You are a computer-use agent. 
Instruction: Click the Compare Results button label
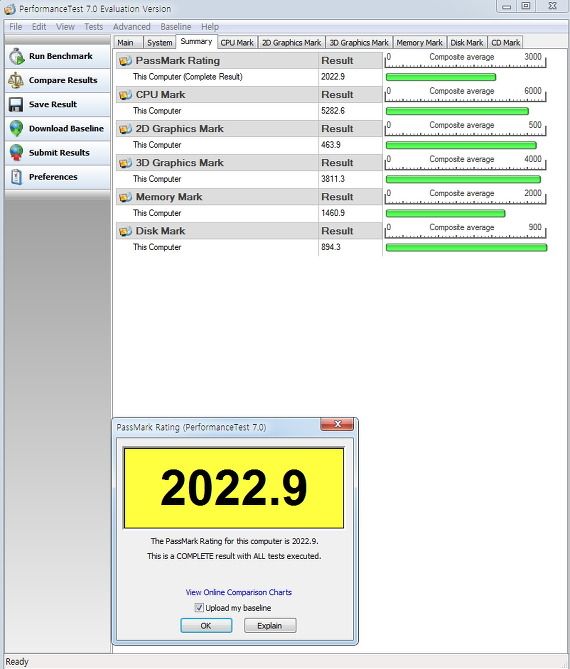point(63,80)
